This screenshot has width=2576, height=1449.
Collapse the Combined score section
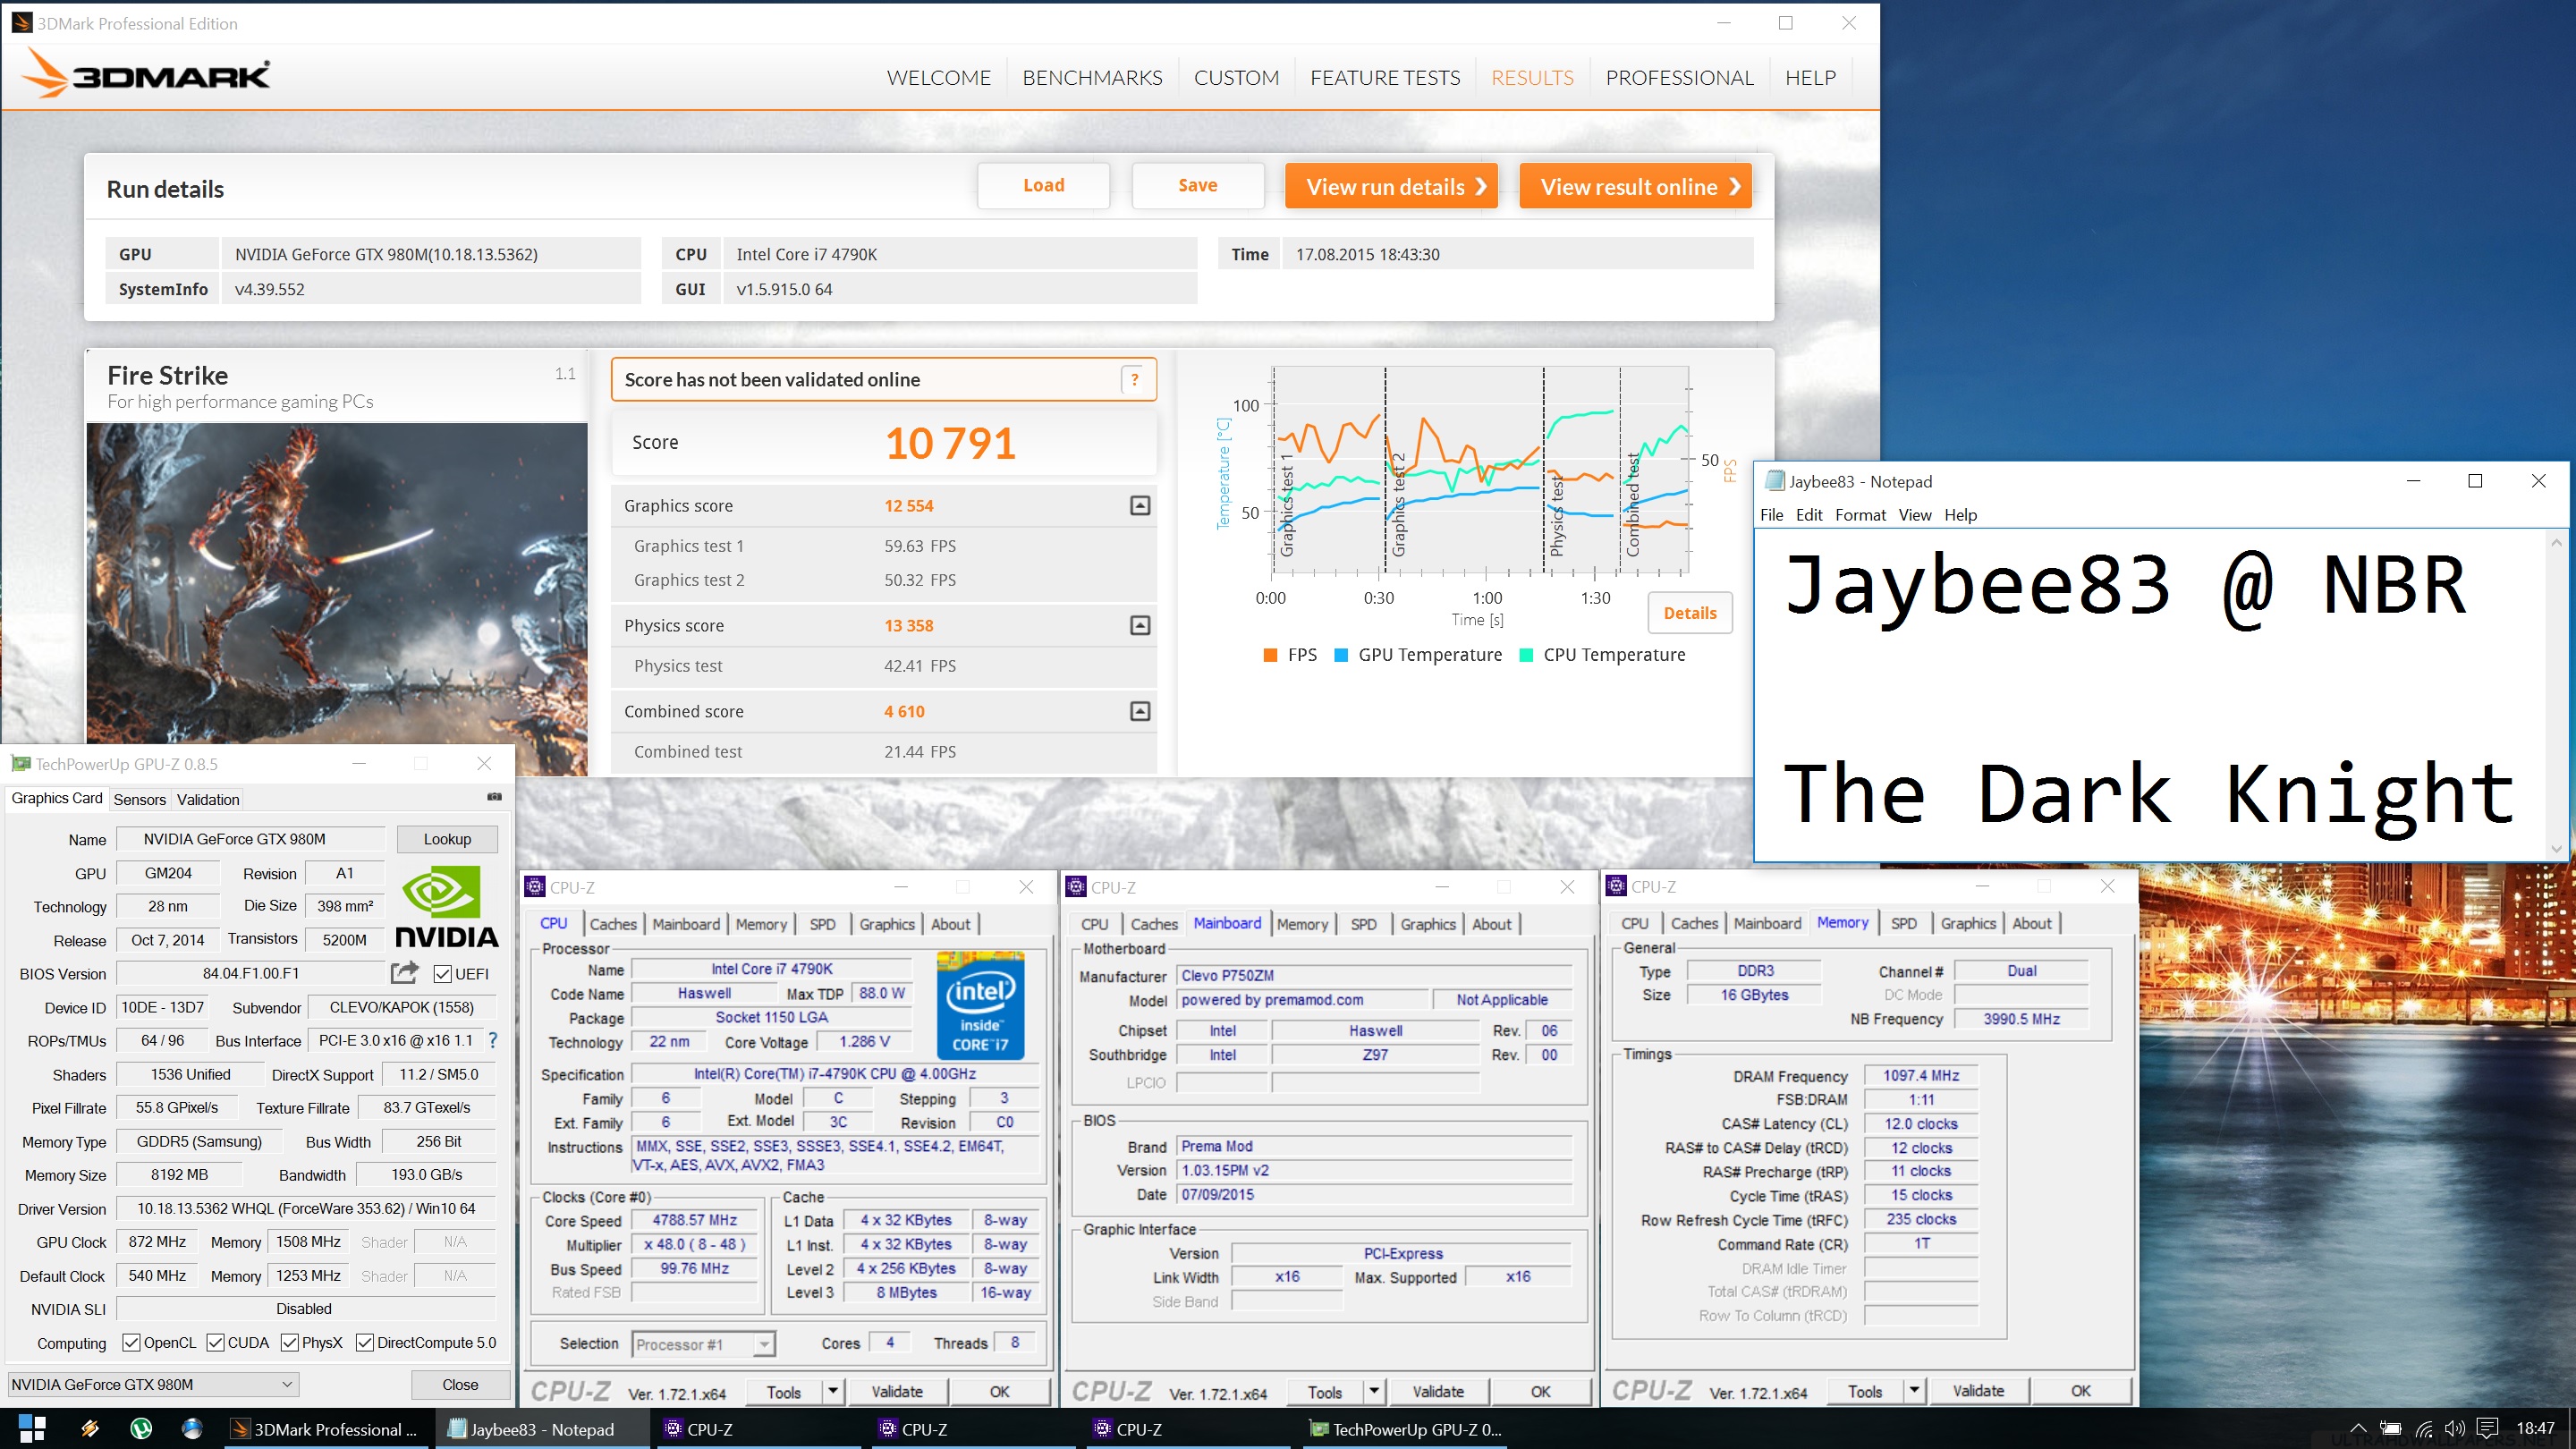(x=1140, y=712)
